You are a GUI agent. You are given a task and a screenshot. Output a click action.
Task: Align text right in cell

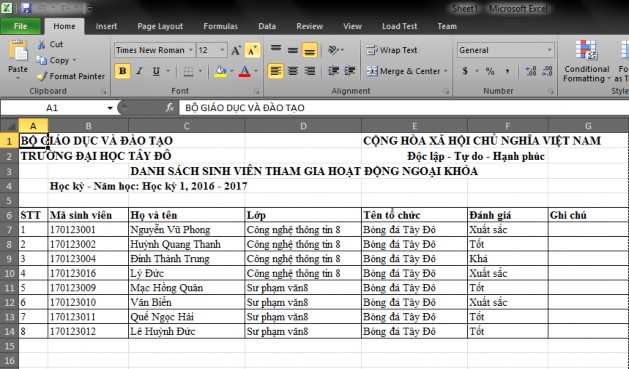click(309, 71)
